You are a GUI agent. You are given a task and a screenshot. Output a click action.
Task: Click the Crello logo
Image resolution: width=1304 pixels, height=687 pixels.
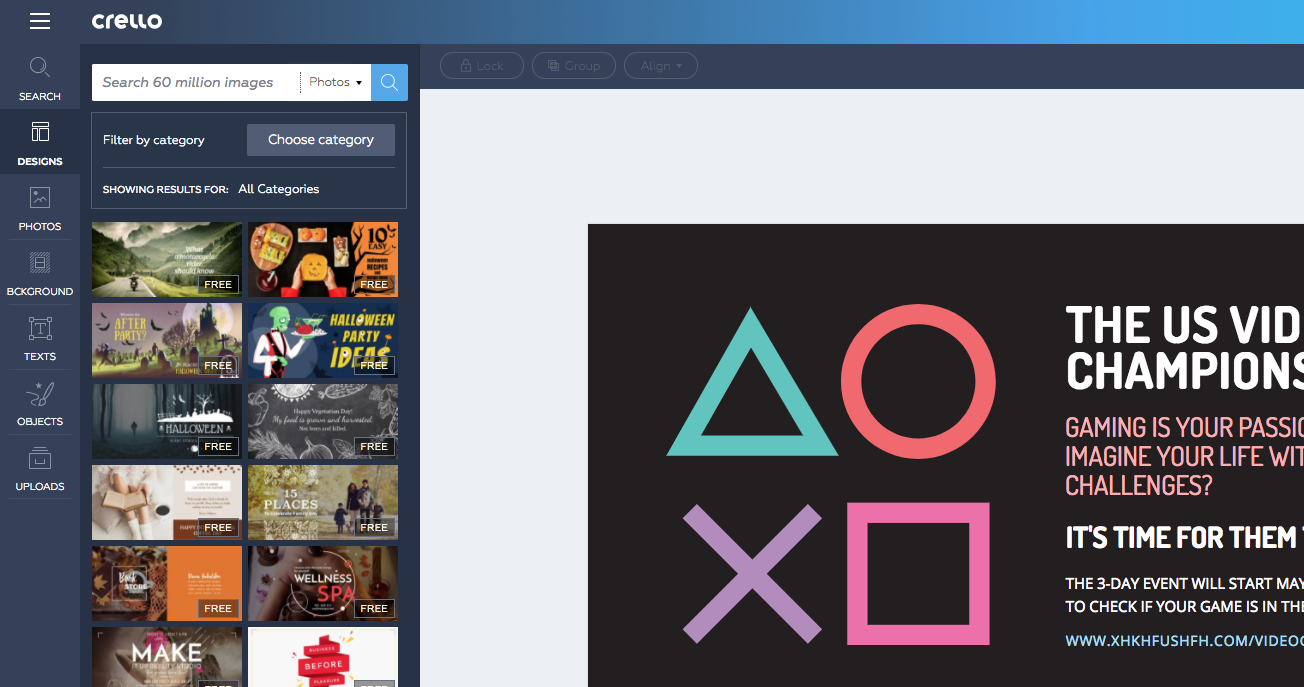point(127,21)
